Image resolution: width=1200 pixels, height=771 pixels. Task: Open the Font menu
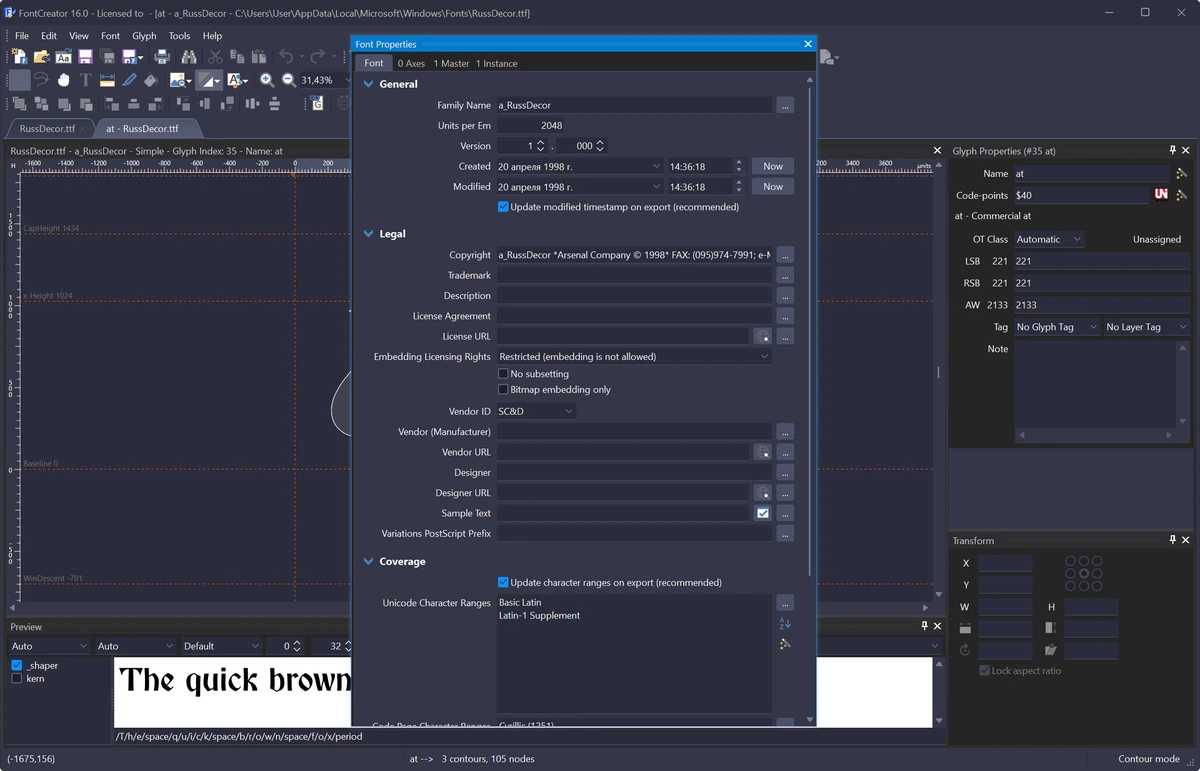click(110, 36)
